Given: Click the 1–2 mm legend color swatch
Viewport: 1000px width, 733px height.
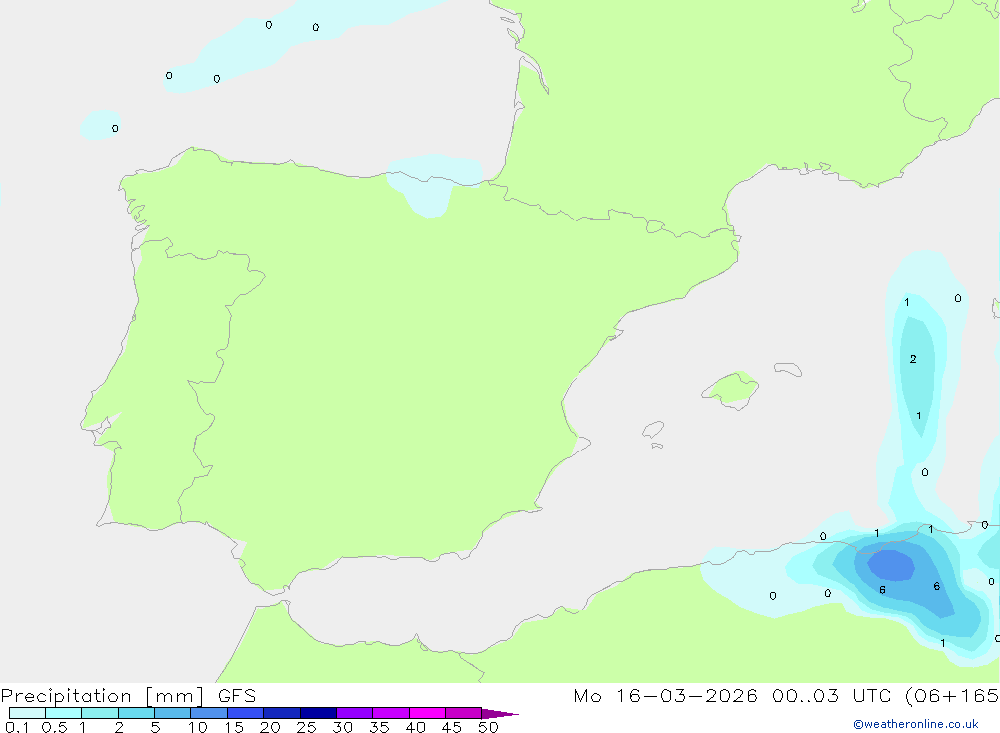Looking at the screenshot, I should [x=99, y=713].
